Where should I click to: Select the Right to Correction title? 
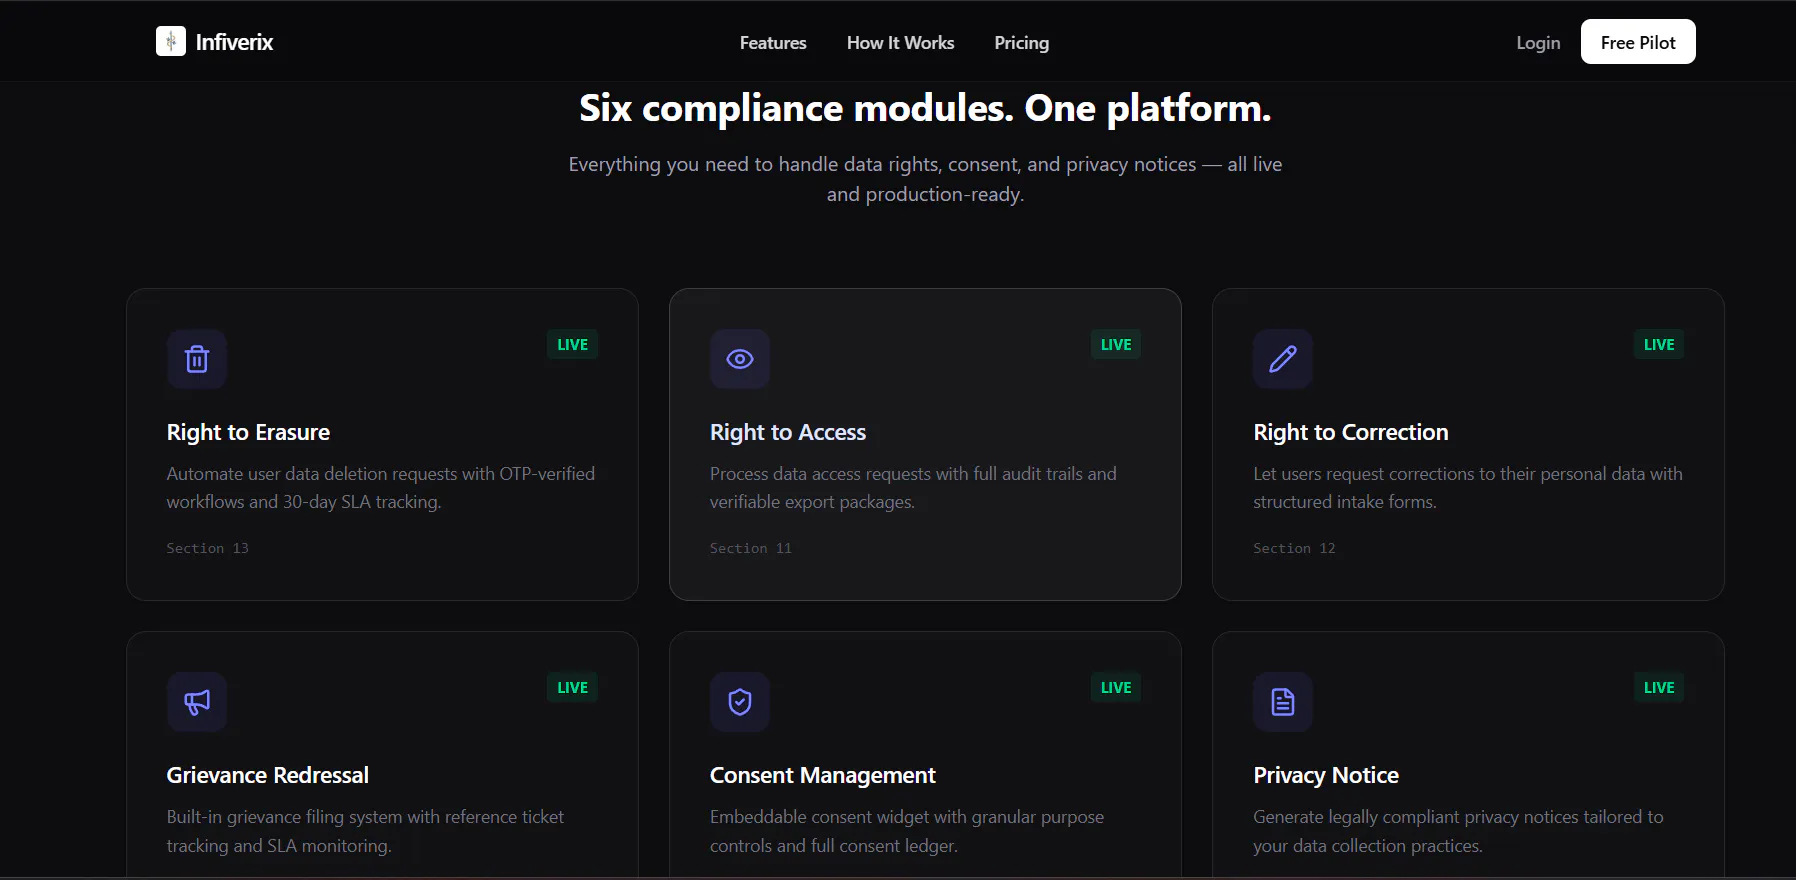coord(1351,432)
